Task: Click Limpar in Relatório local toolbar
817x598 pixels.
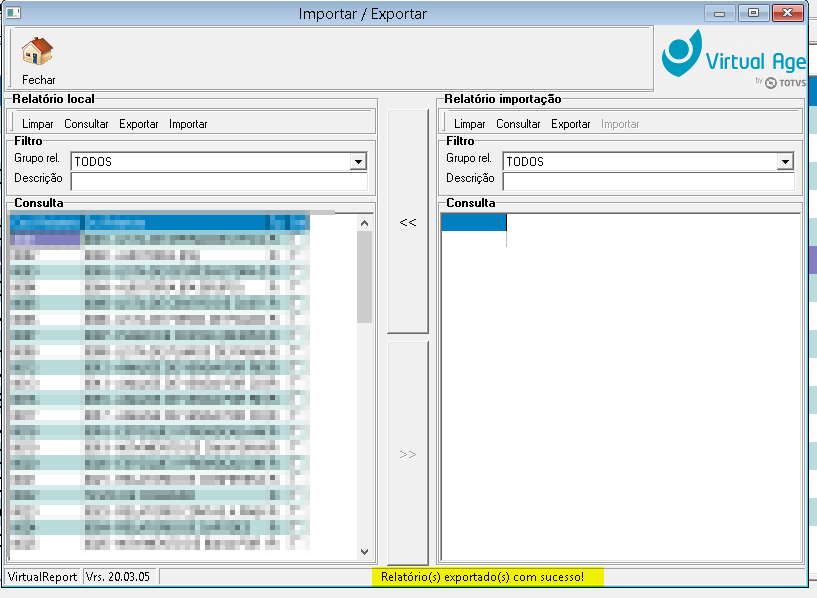Action: 38,124
